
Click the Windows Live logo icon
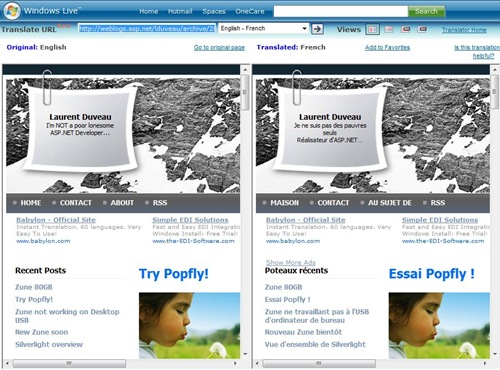tap(12, 10)
